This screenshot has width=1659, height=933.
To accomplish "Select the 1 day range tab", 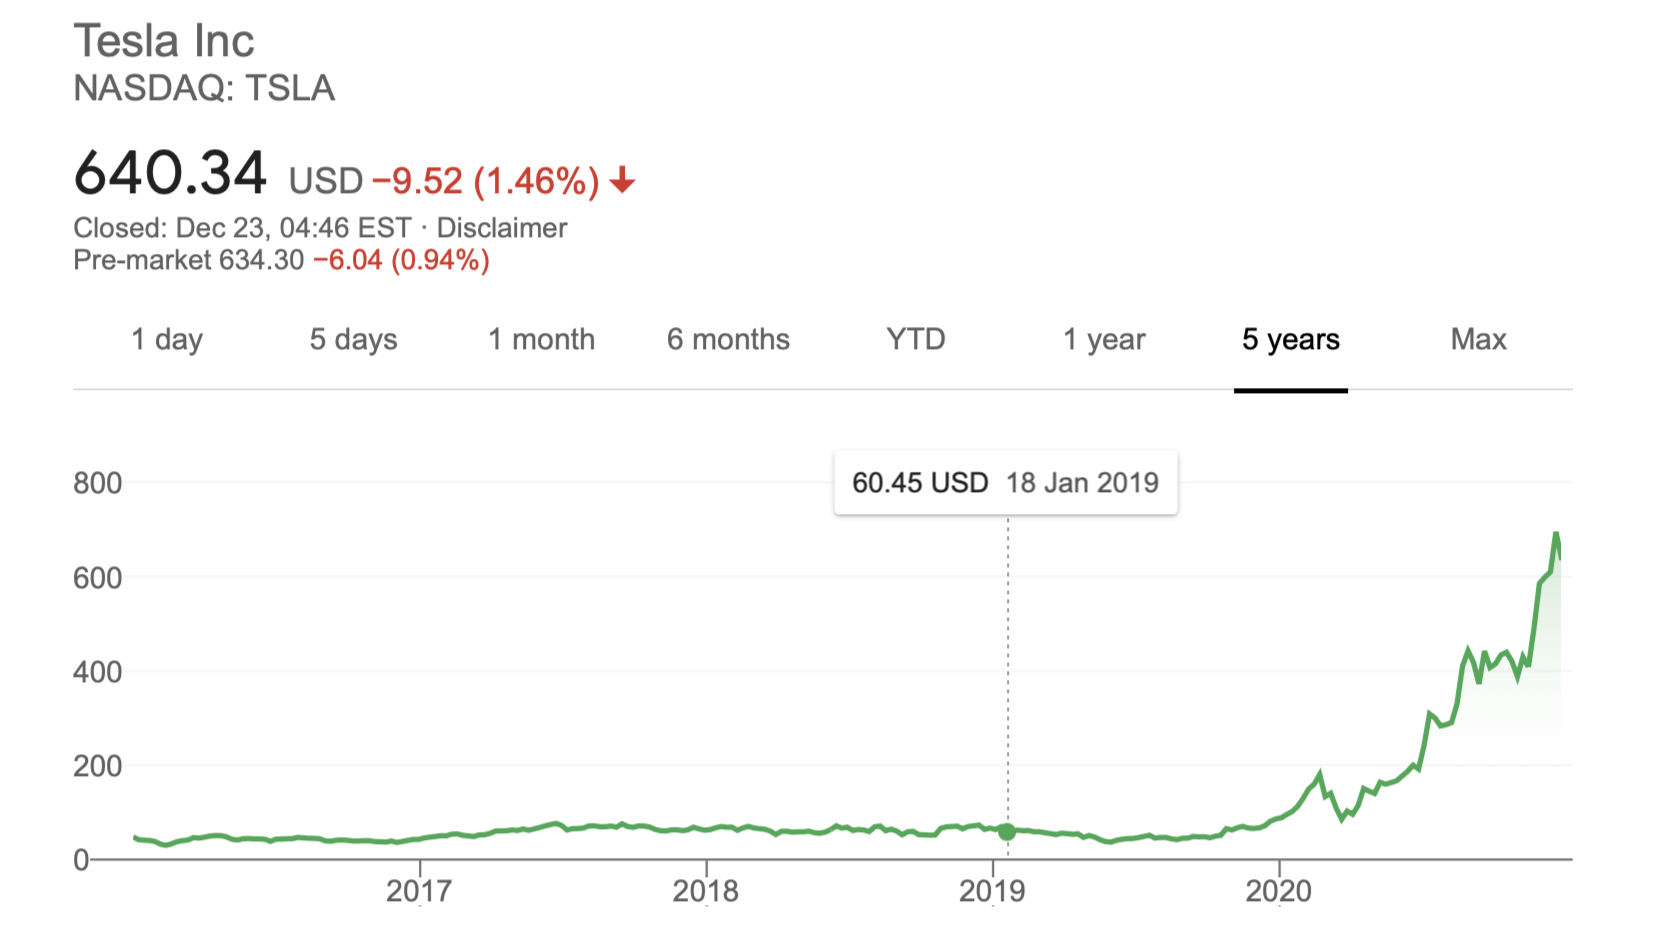I will tap(167, 340).
